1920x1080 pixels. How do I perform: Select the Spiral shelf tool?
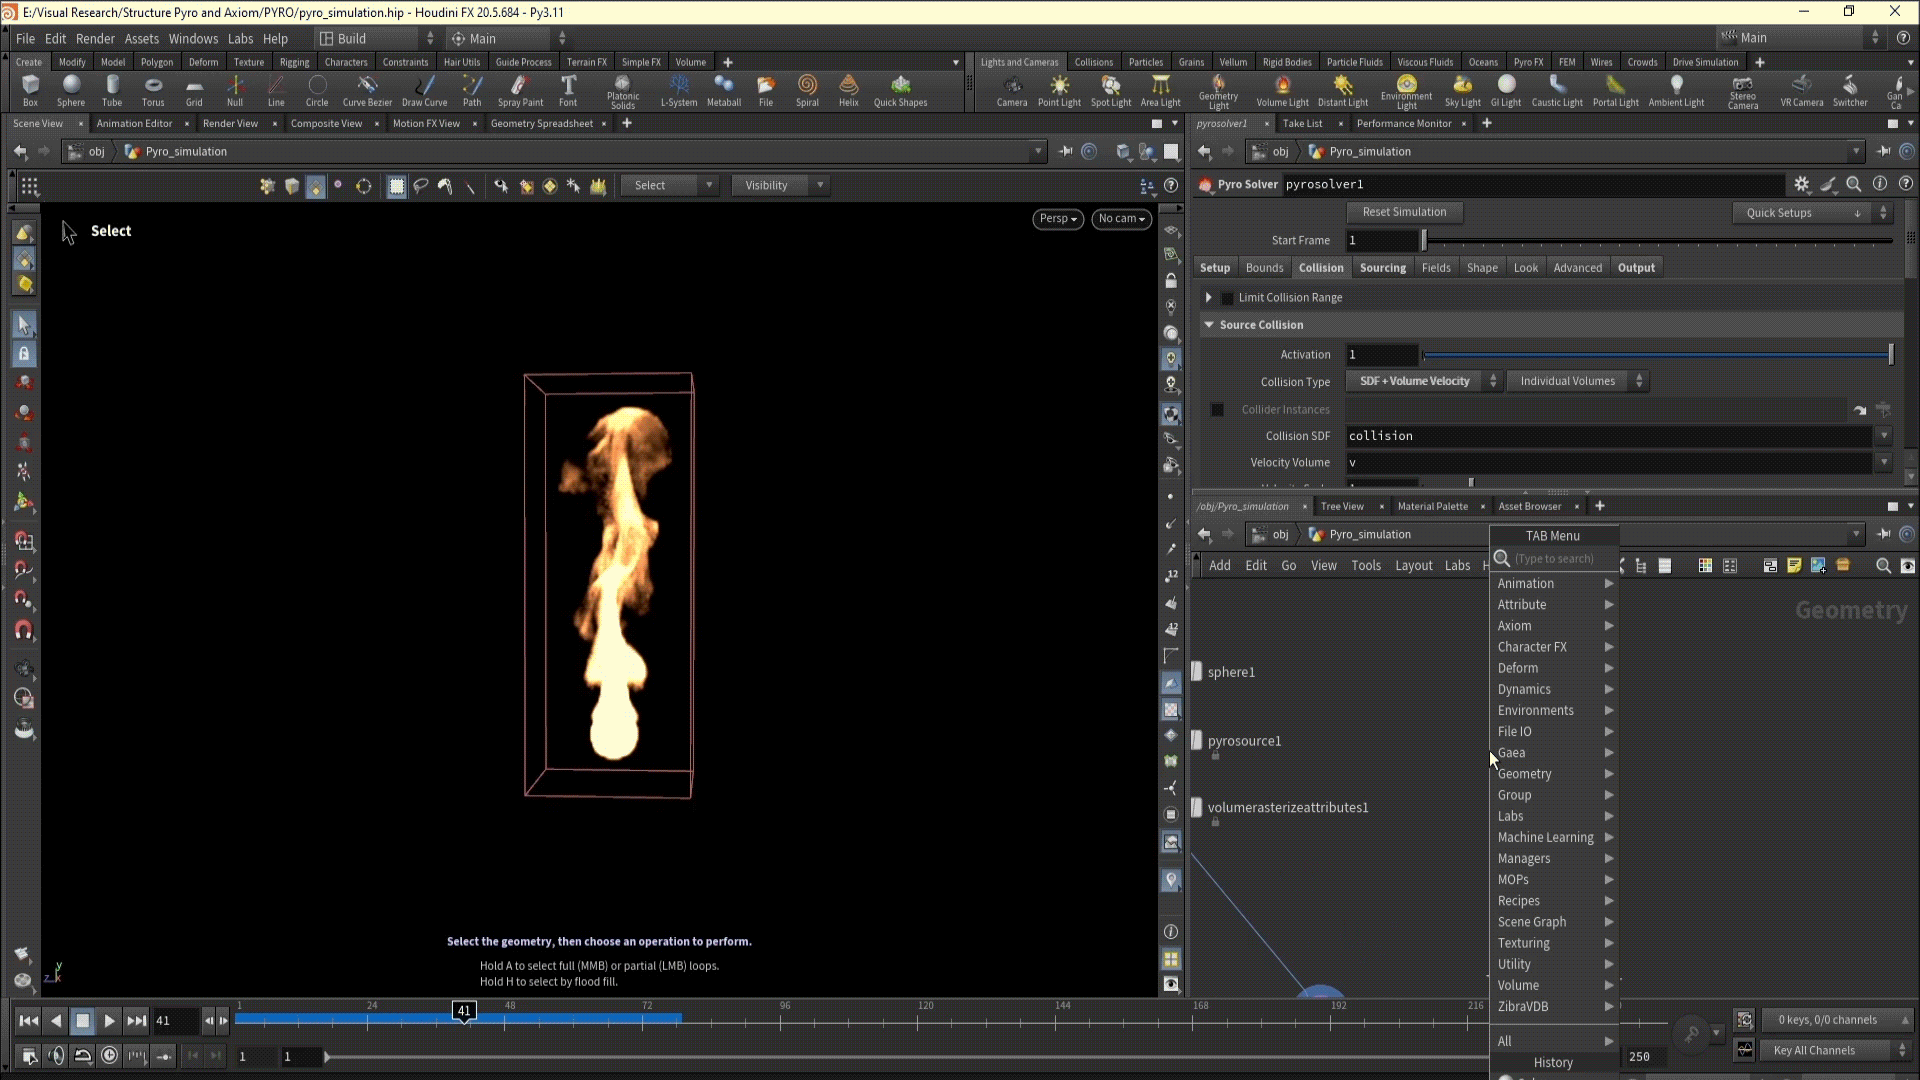tap(807, 90)
